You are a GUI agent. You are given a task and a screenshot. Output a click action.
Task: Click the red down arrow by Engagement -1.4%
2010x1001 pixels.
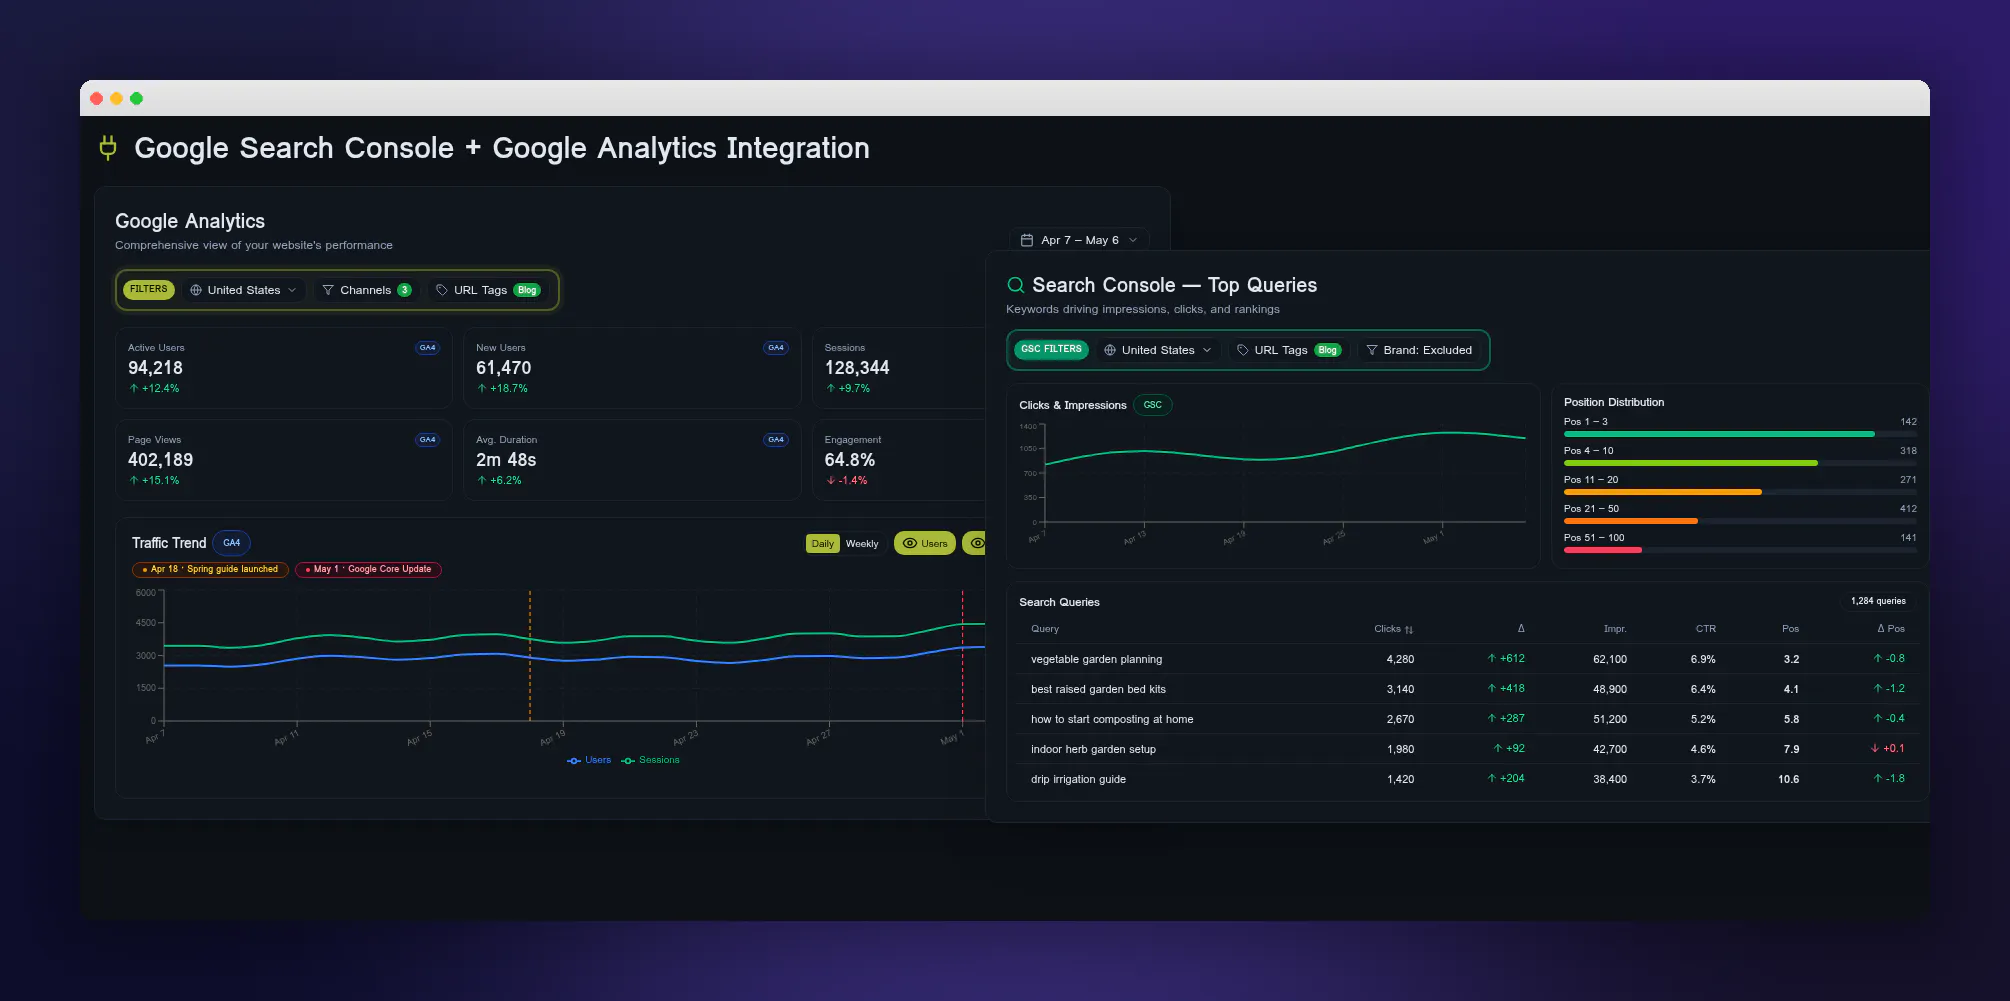pos(831,480)
